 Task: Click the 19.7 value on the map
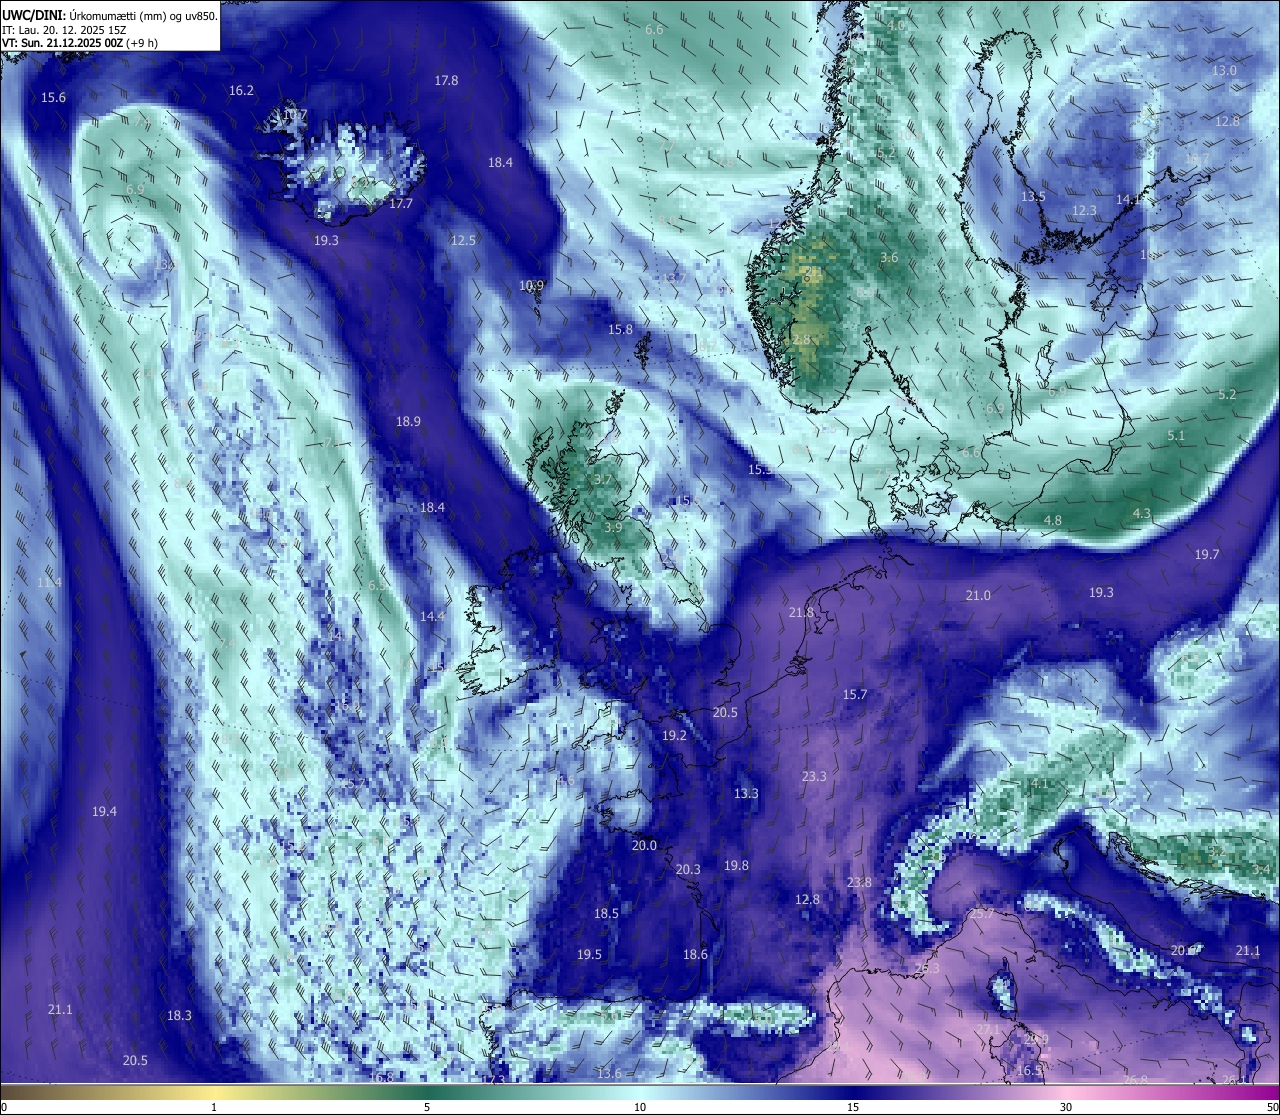tap(1207, 555)
